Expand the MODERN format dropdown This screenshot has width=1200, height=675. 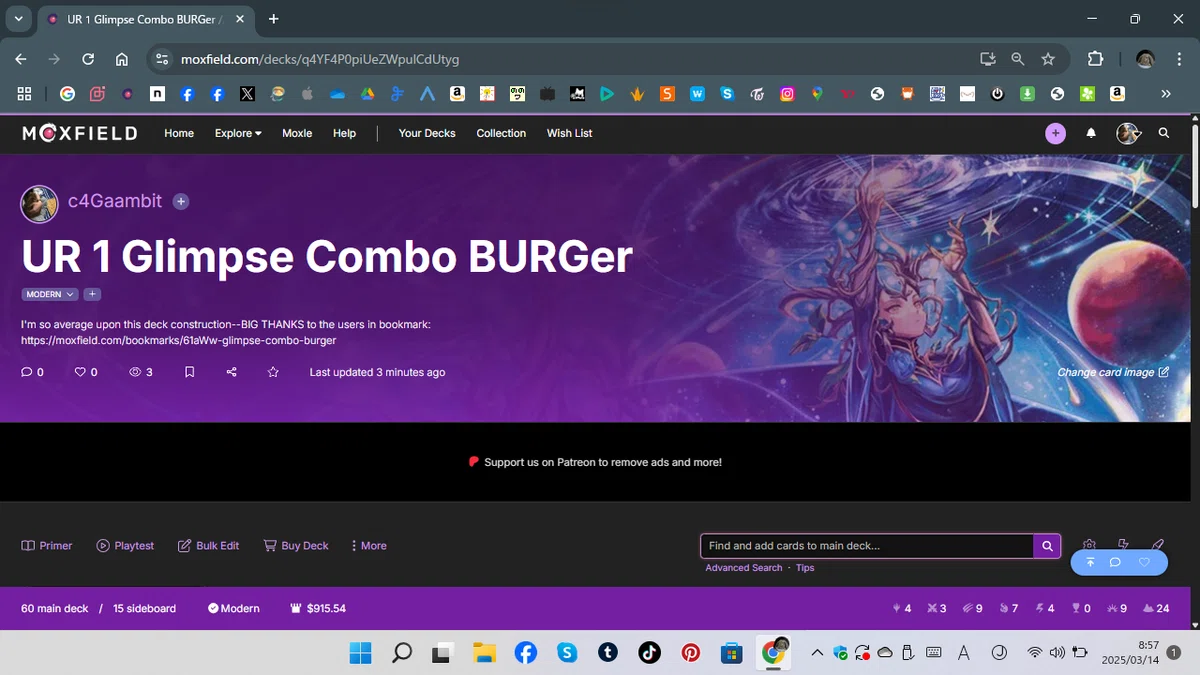coord(50,294)
